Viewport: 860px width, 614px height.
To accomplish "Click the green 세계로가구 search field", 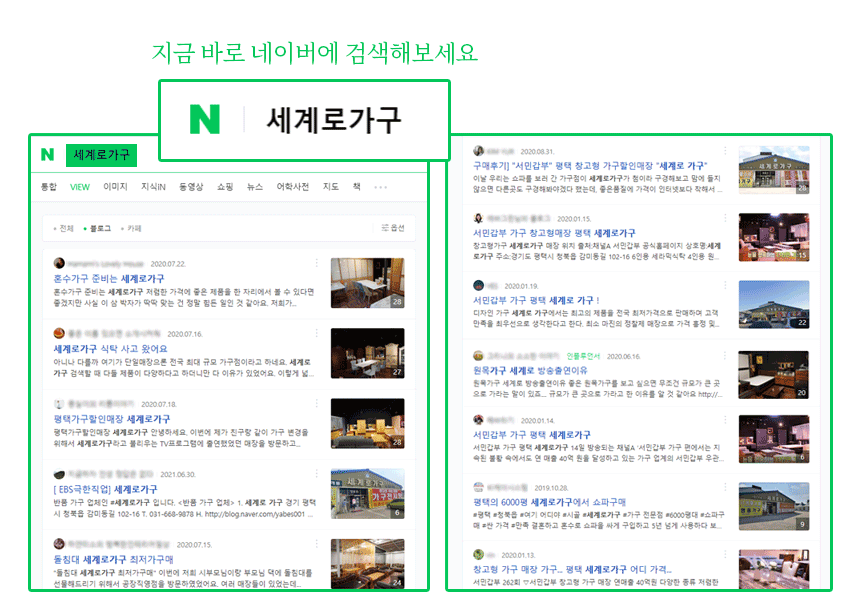I will (101, 155).
